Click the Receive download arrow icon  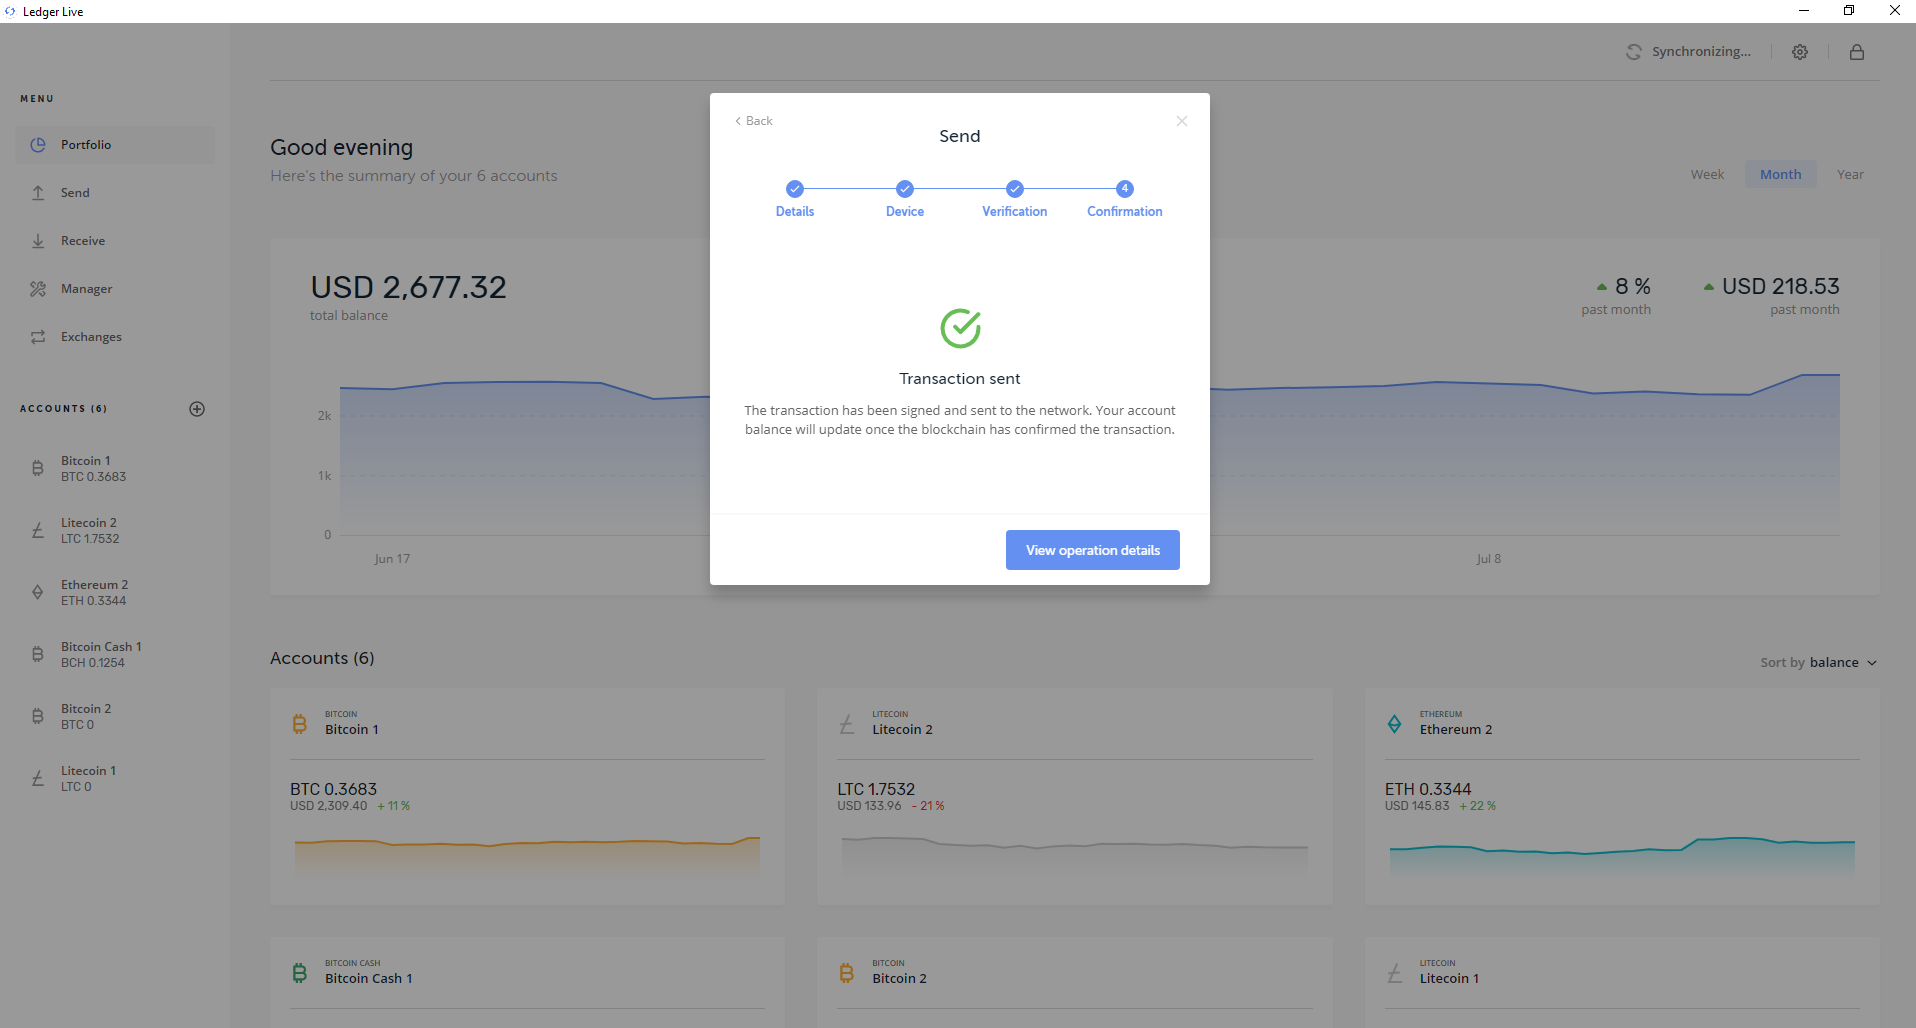pyautogui.click(x=38, y=241)
